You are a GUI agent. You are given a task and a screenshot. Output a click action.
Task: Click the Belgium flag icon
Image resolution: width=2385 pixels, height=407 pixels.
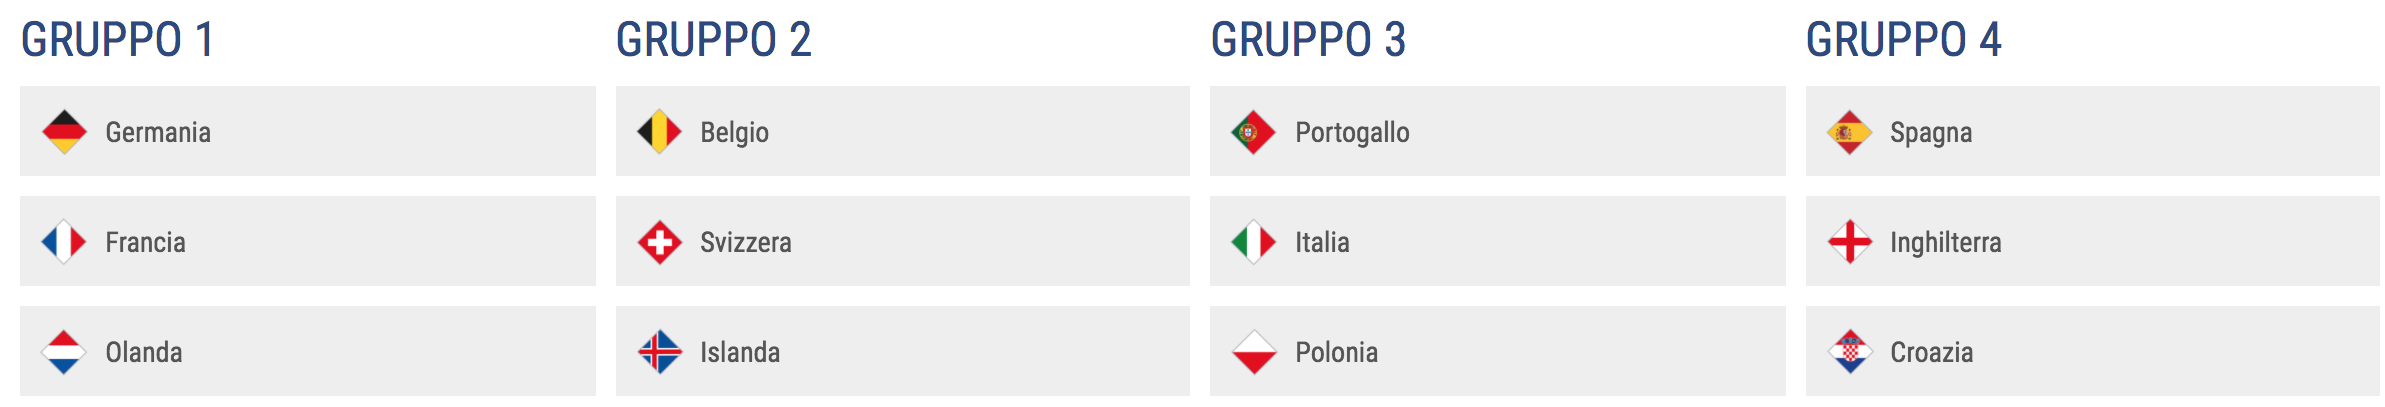pos(659,132)
